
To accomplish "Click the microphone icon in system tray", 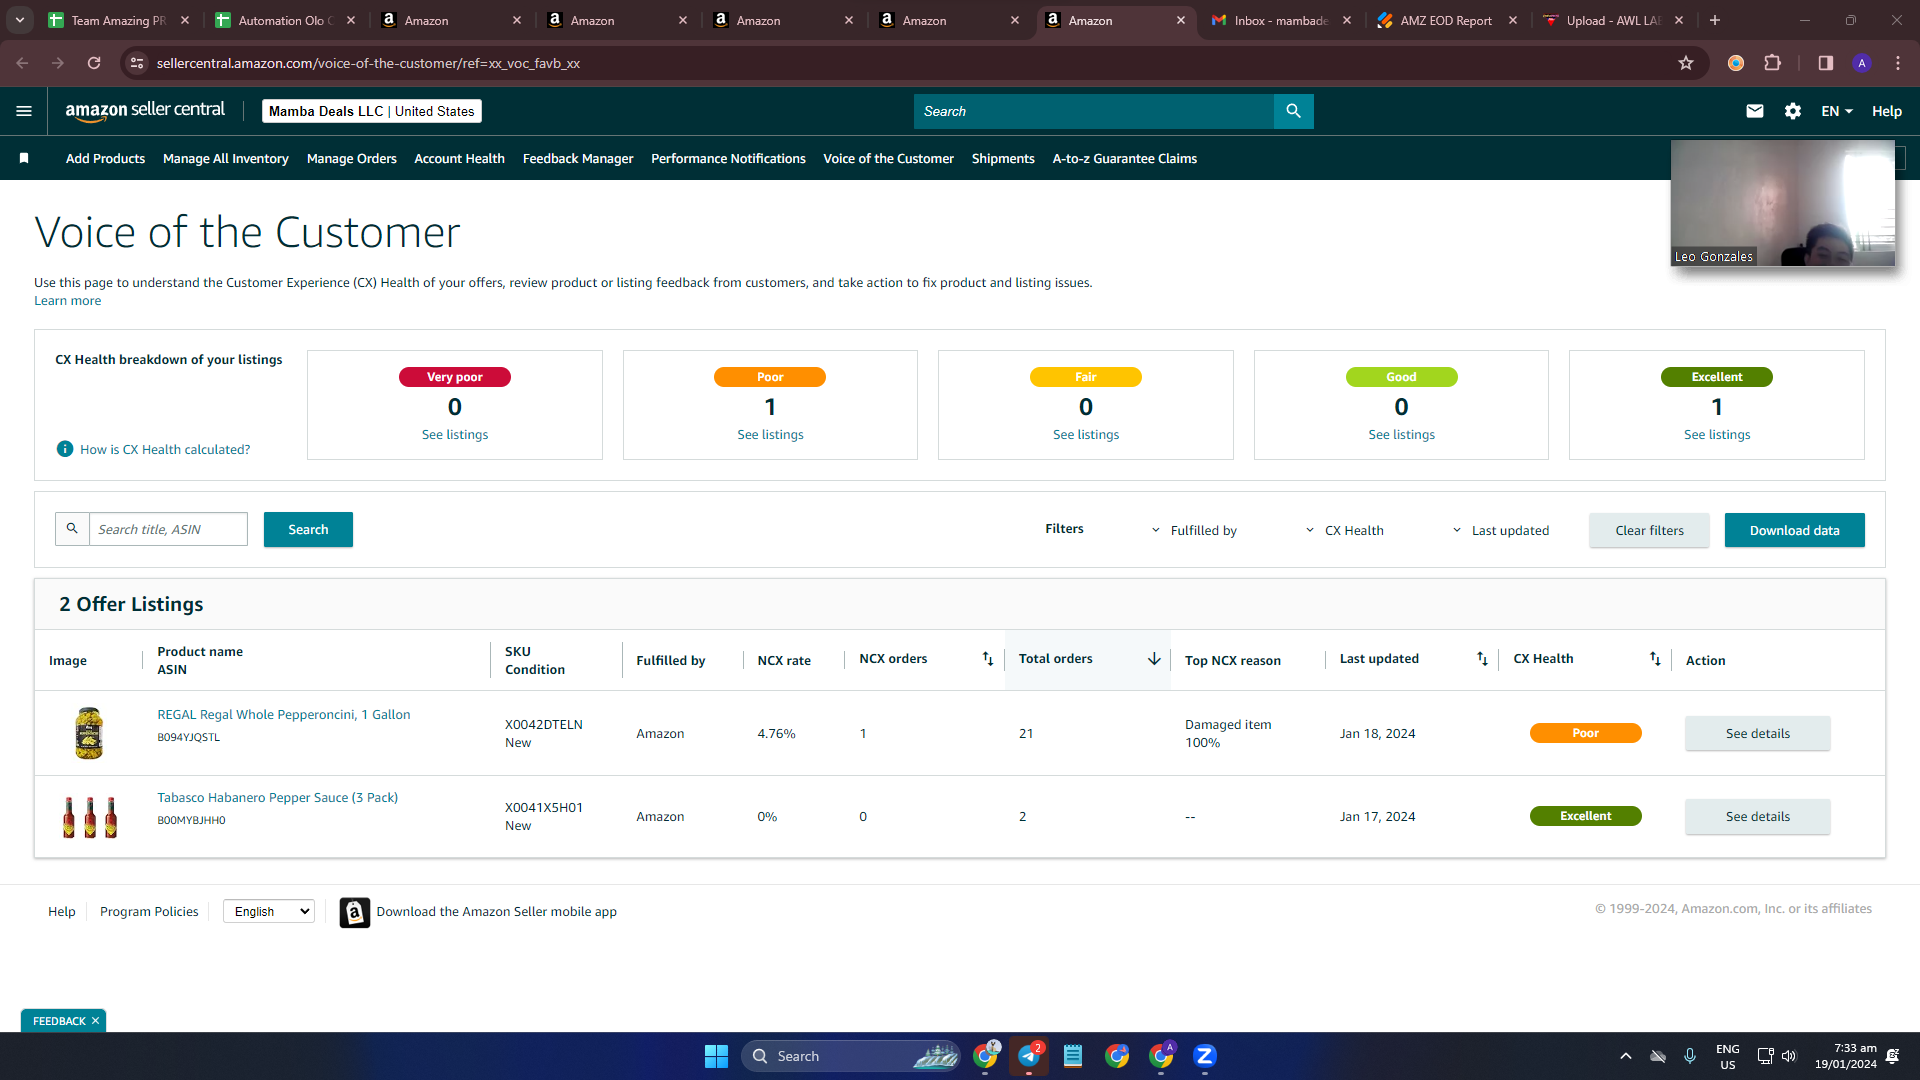I will 1690,1056.
